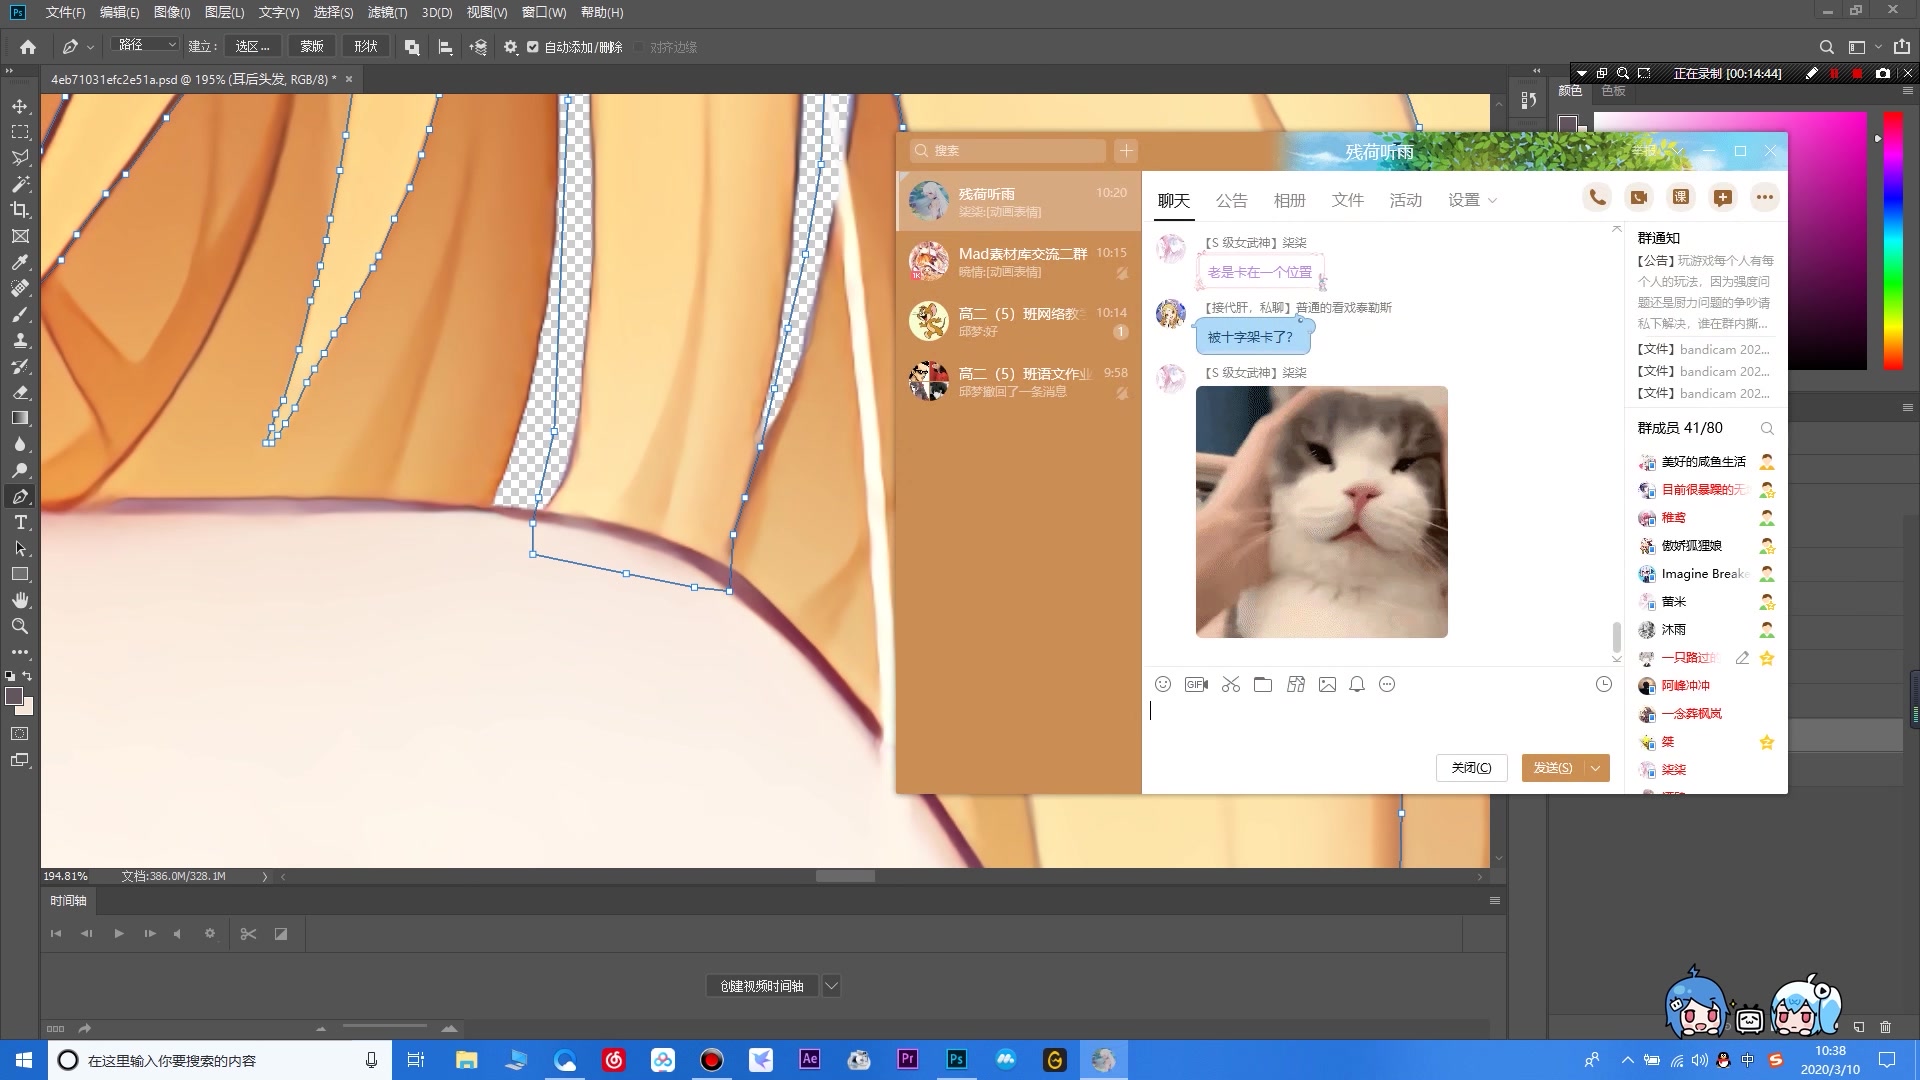Toggle the Align Edges checkbox
Image resolution: width=1920 pixels, height=1080 pixels.
click(639, 47)
